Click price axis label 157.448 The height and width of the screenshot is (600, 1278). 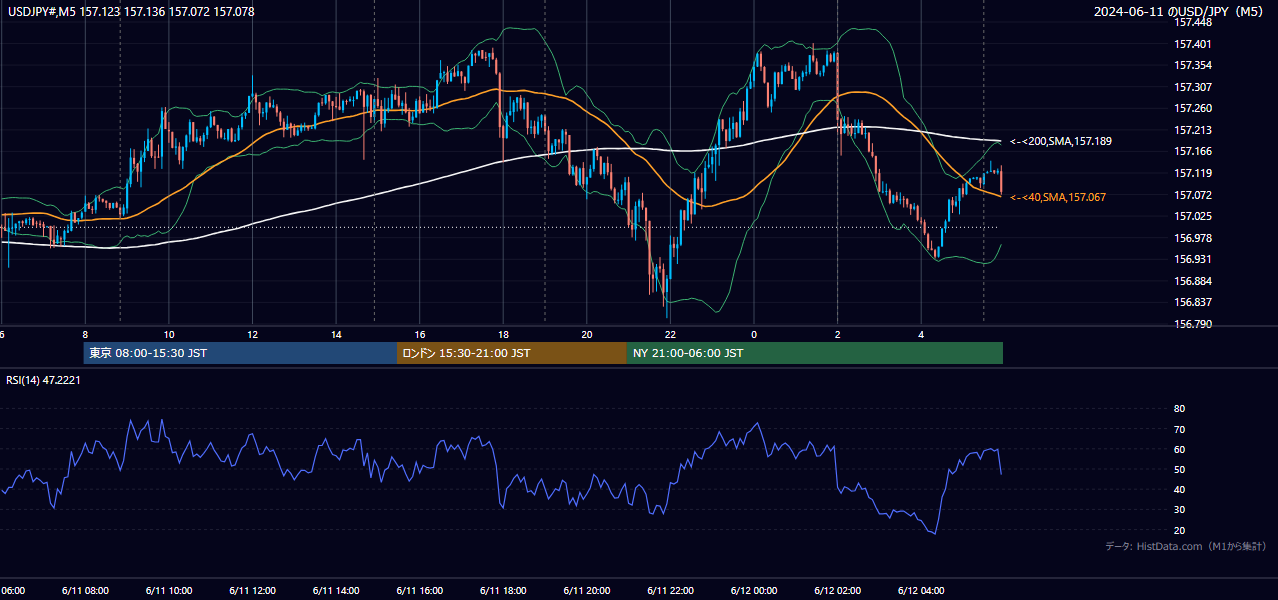[1194, 22]
